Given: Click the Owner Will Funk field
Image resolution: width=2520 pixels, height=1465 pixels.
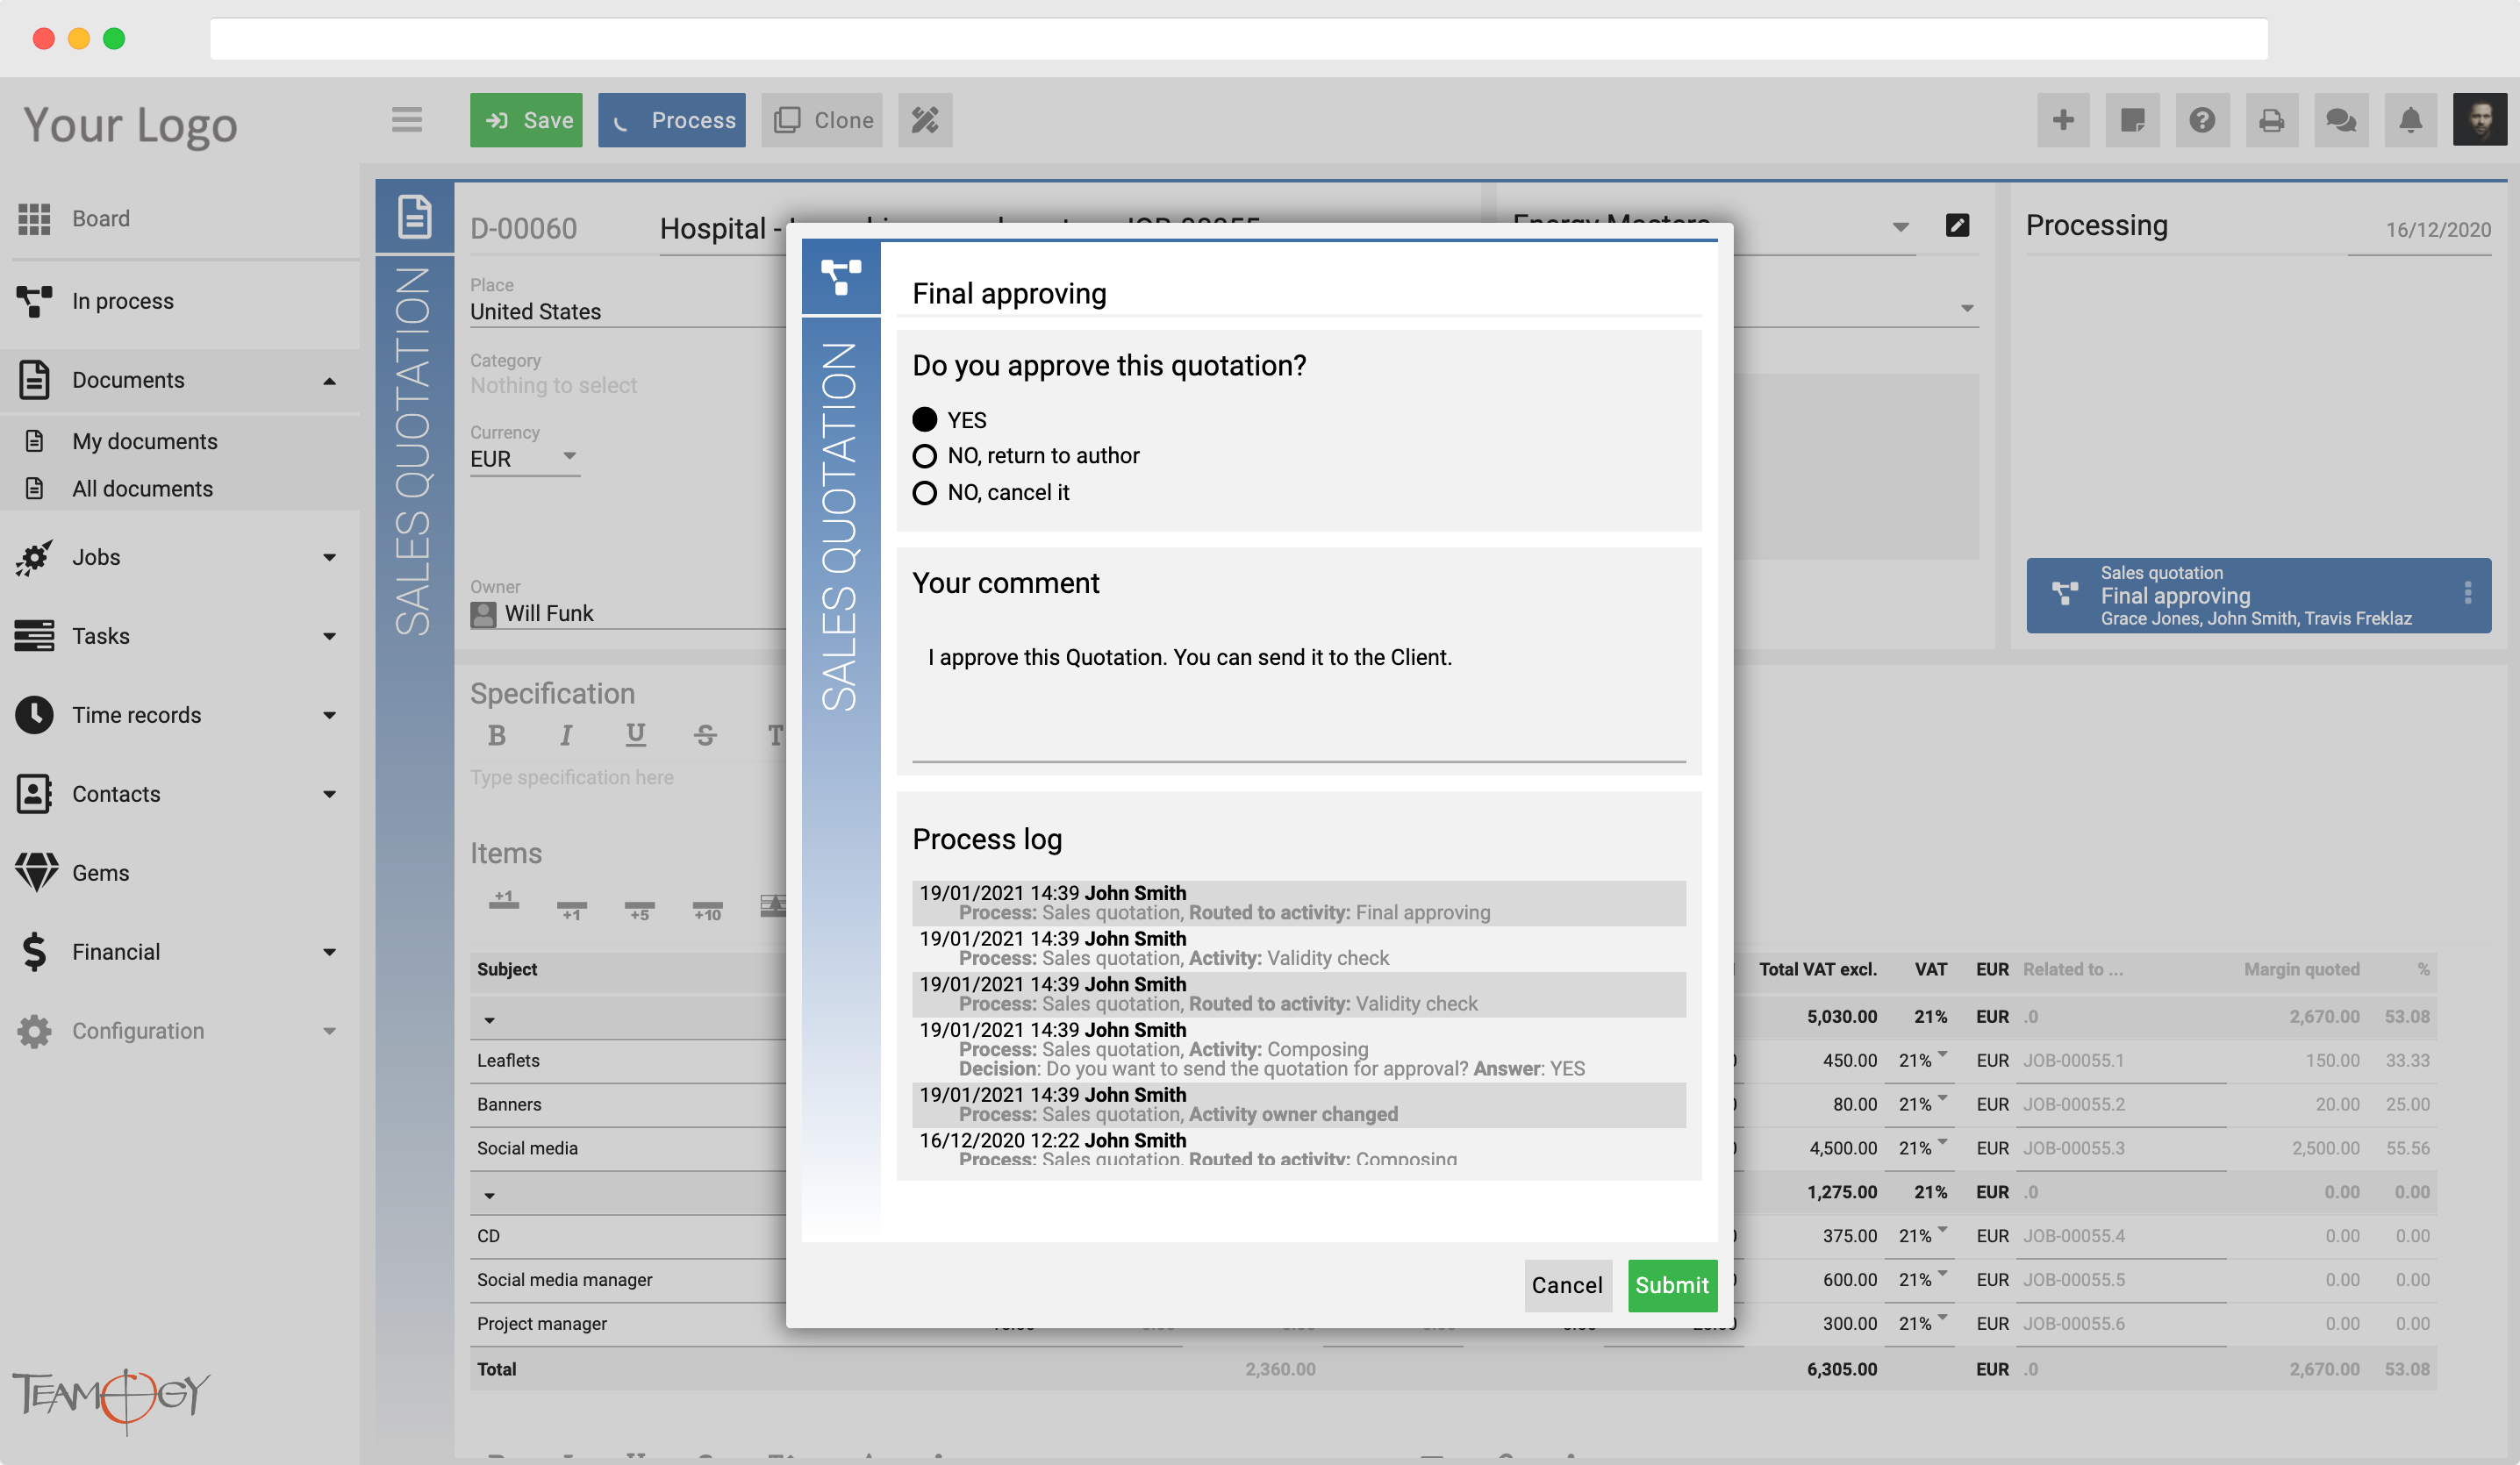Looking at the screenshot, I should coord(628,613).
